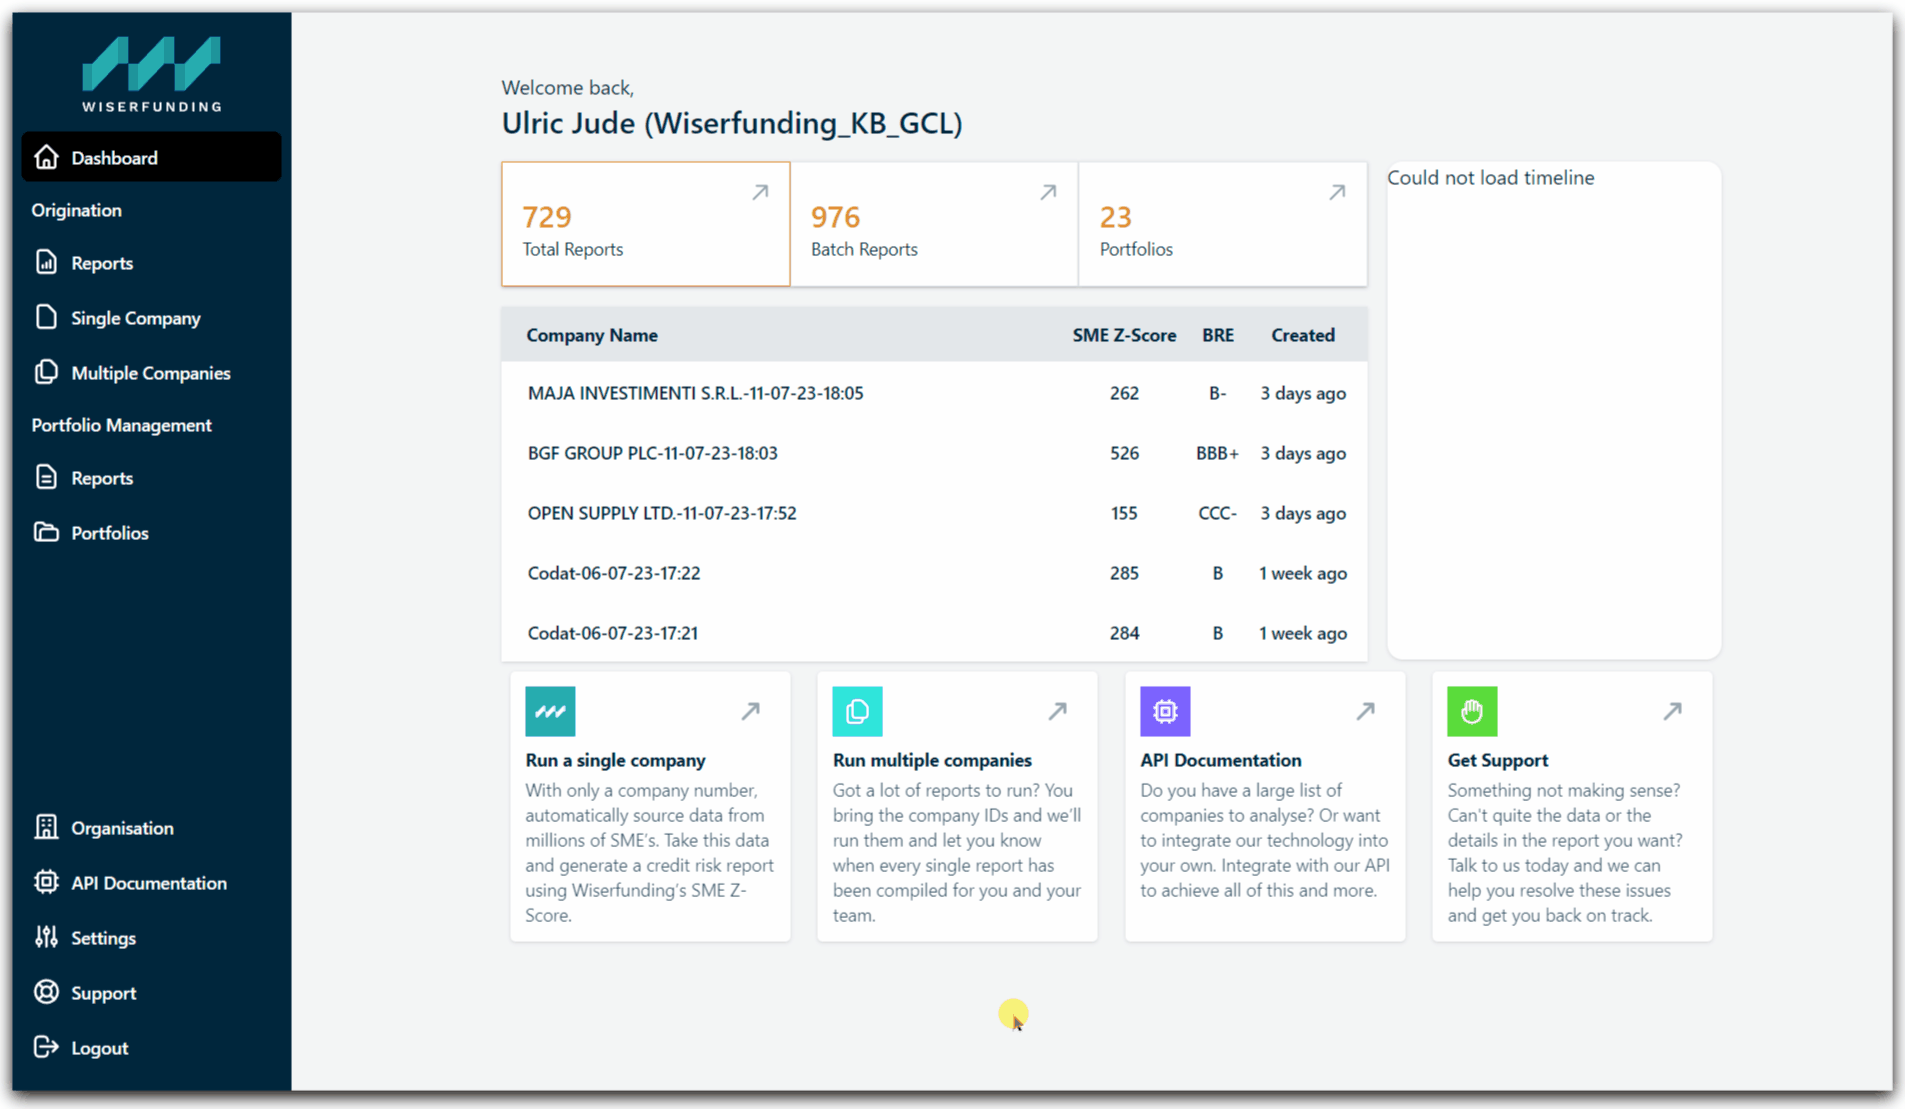This screenshot has height=1109, width=1905.
Task: Open arrow on Run a single company card
Action: click(750, 711)
